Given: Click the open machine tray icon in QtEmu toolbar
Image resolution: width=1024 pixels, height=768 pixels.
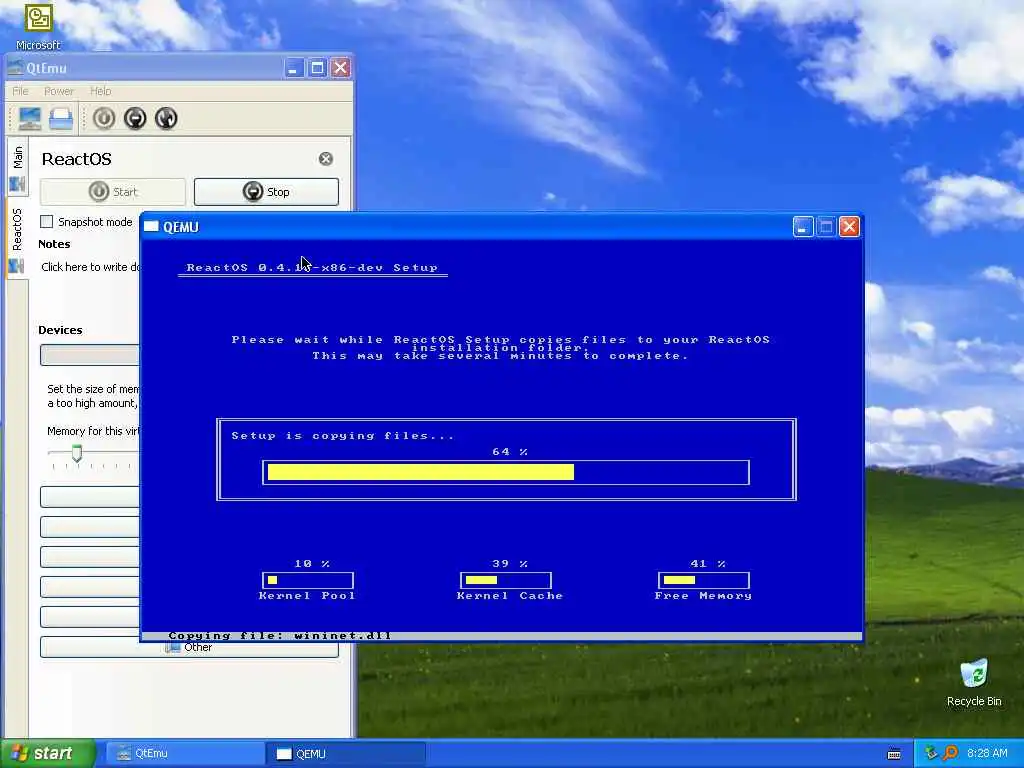Looking at the screenshot, I should point(61,118).
